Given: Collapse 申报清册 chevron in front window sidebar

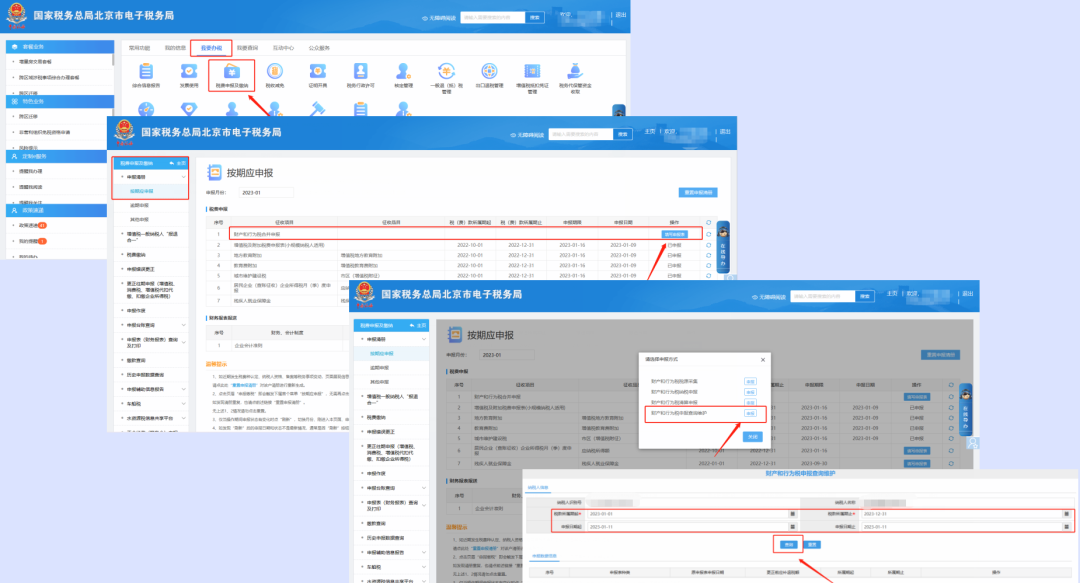Looking at the screenshot, I should [424, 339].
